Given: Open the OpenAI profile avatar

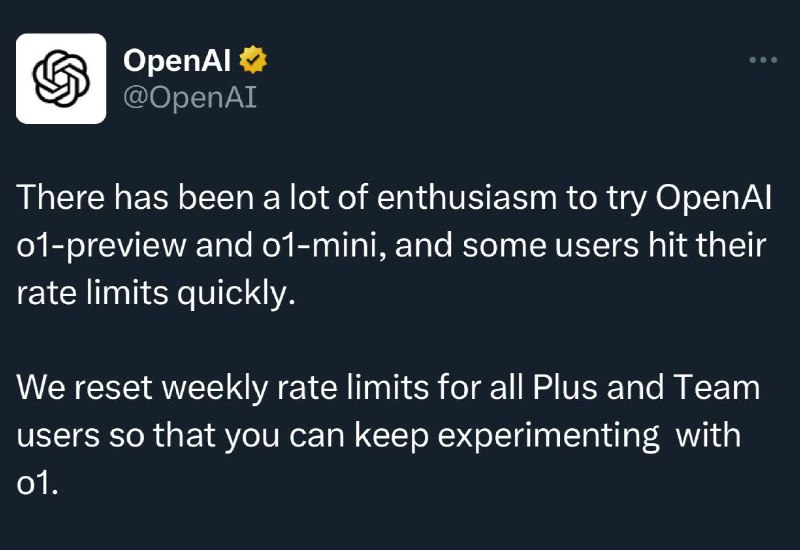Looking at the screenshot, I should pos(61,79).
